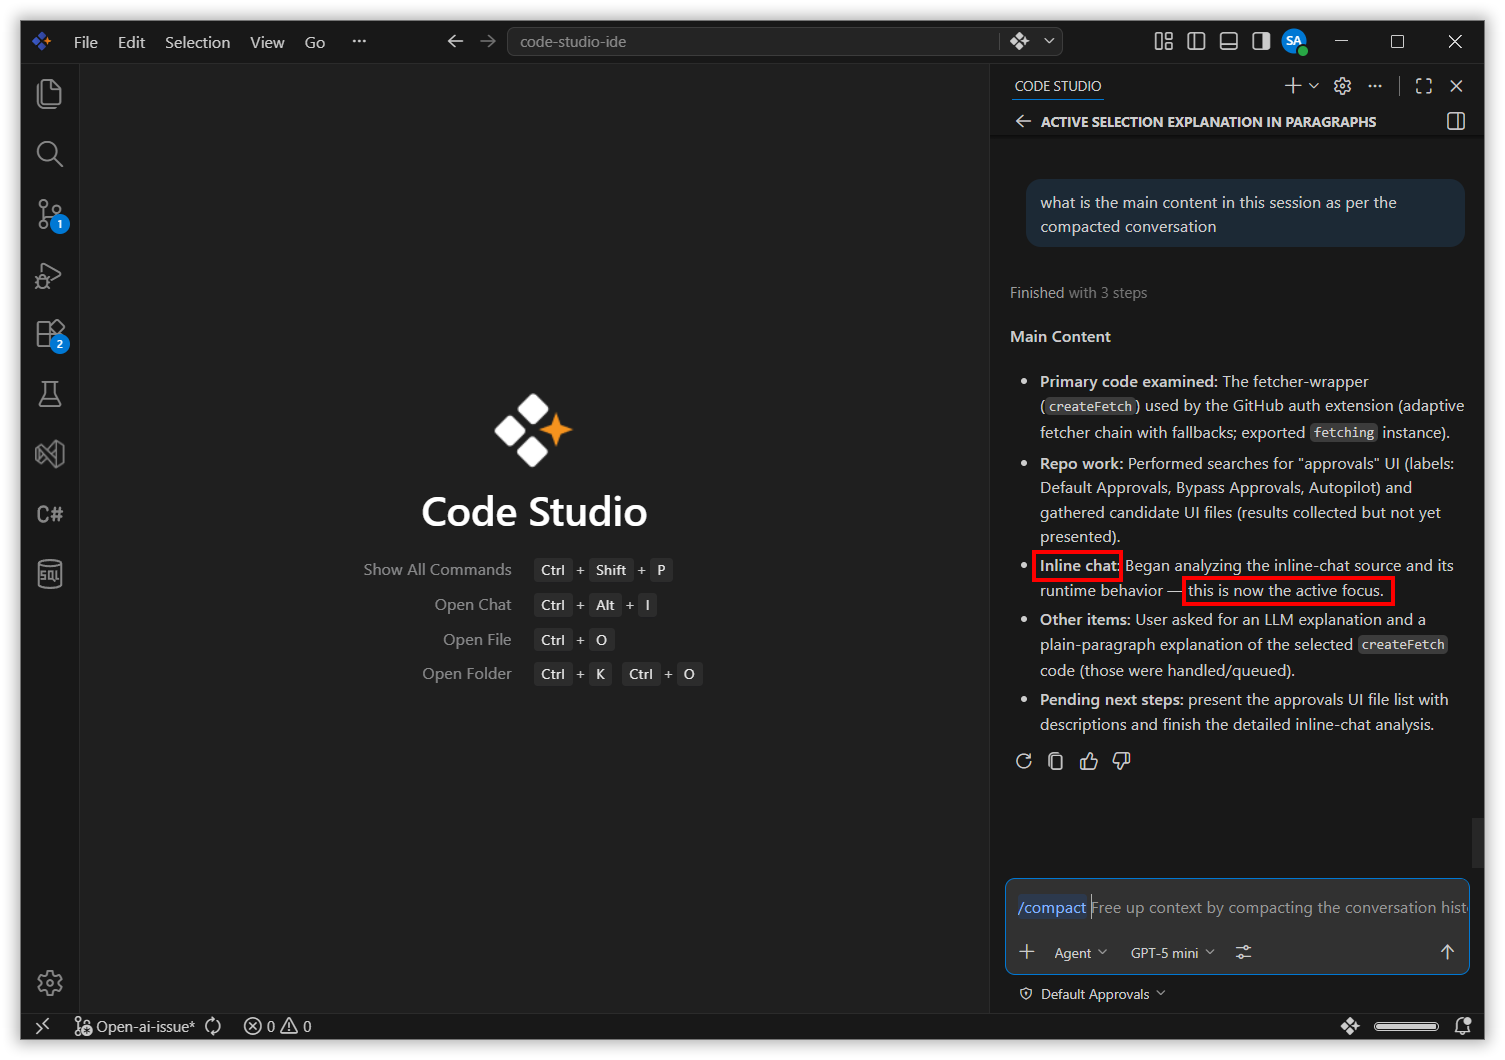Open the configure tools icon in chat input
The height and width of the screenshot is (1060, 1505).
point(1243,952)
